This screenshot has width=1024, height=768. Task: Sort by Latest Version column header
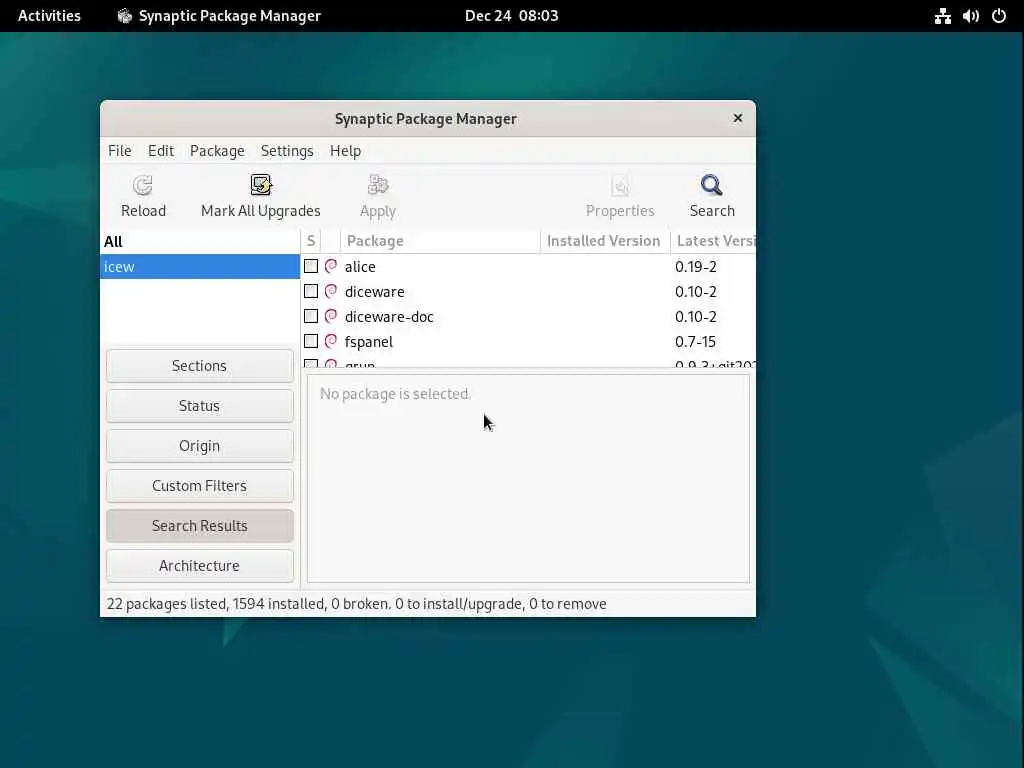713,241
